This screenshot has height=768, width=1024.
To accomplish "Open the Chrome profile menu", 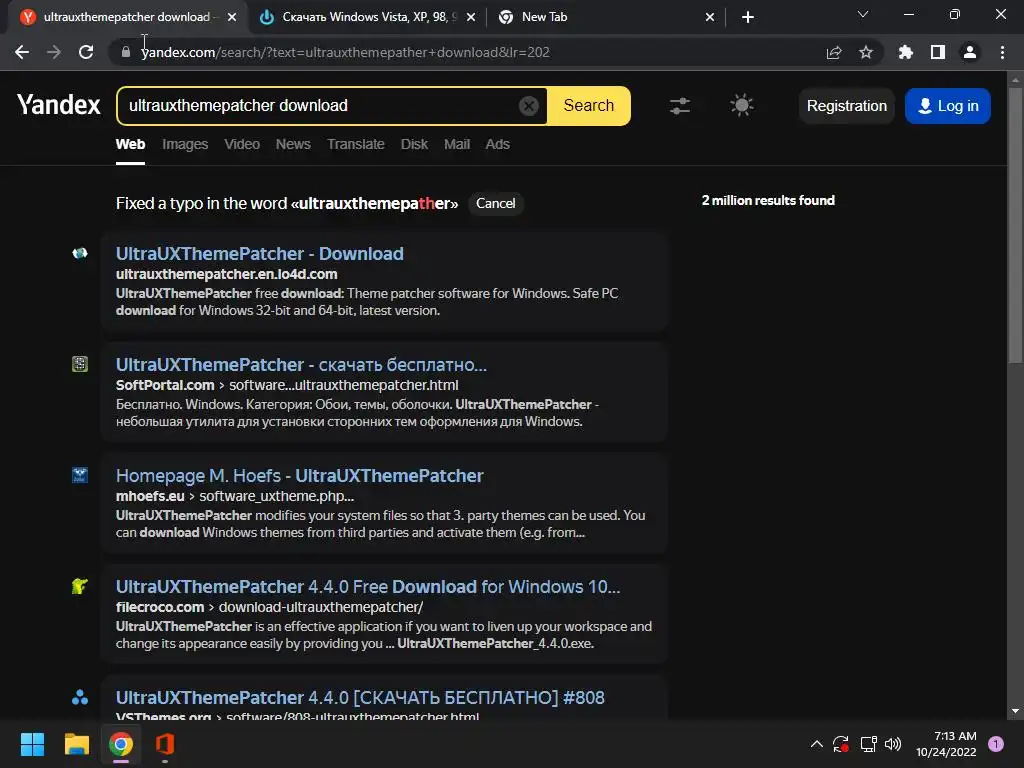I will (970, 52).
